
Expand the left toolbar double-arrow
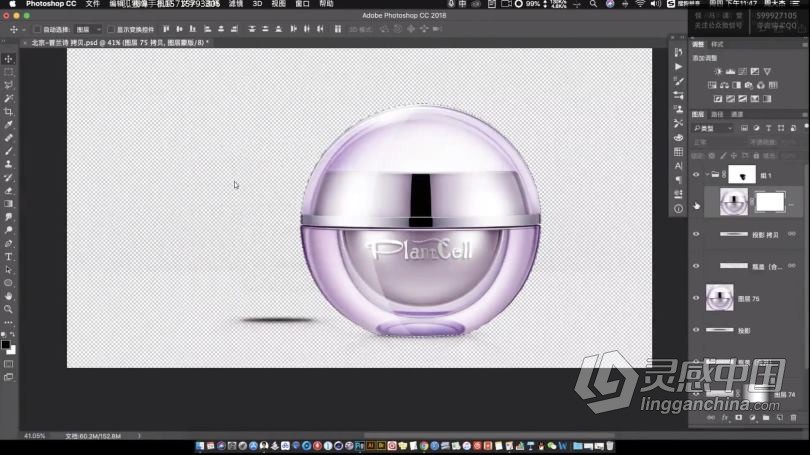click(x=5, y=42)
